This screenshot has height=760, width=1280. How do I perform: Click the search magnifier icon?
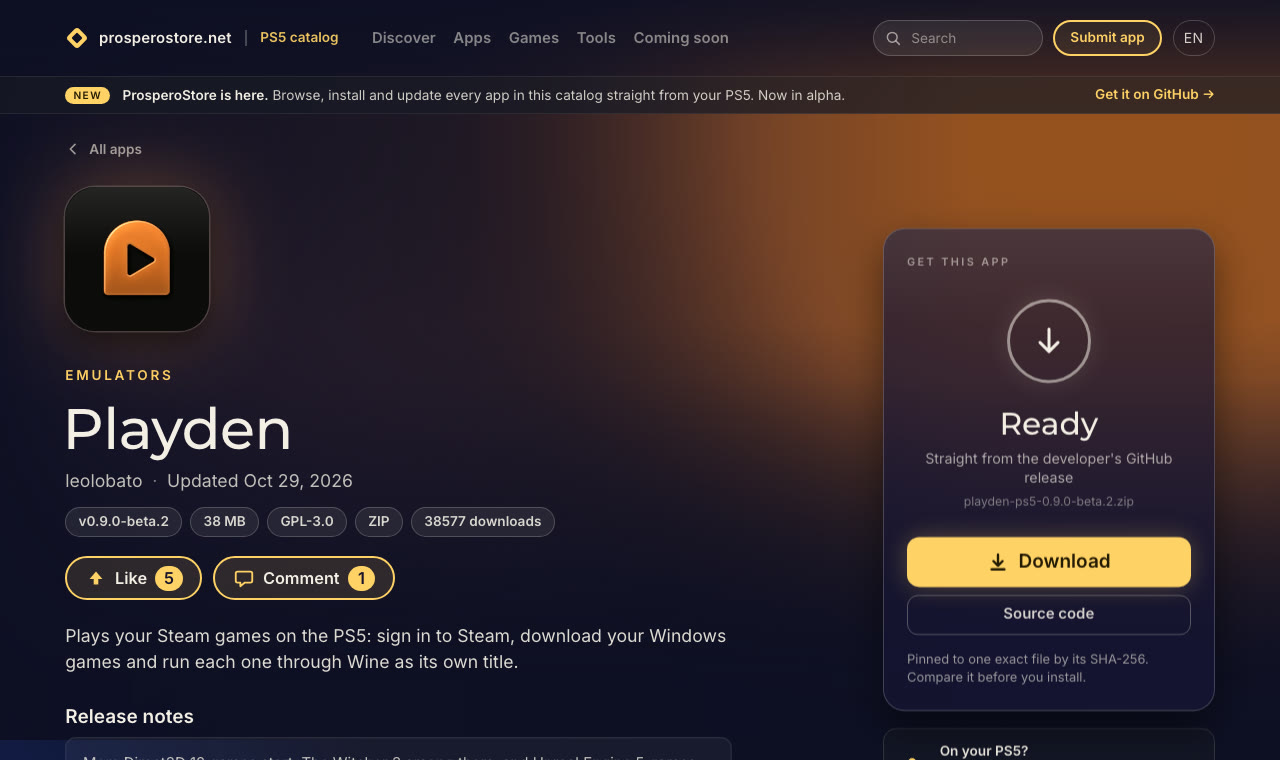click(x=894, y=38)
